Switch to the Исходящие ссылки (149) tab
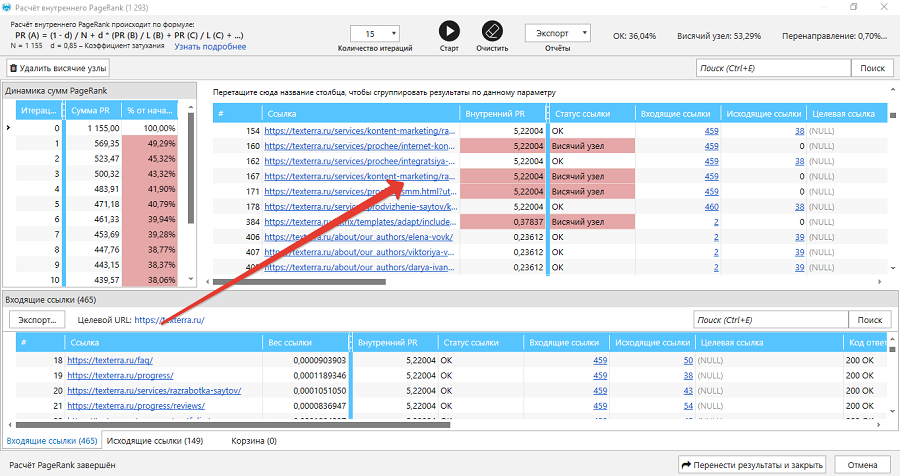The height and width of the screenshot is (476, 900). (155, 441)
